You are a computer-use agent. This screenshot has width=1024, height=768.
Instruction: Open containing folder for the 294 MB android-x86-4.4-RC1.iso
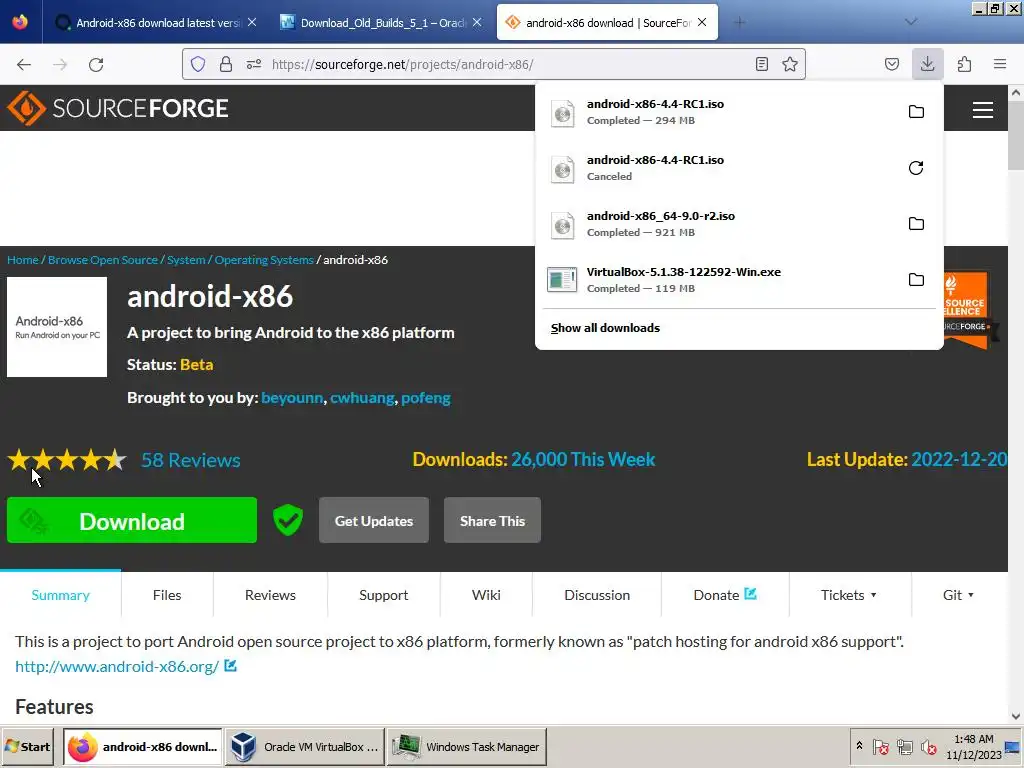tap(916, 112)
